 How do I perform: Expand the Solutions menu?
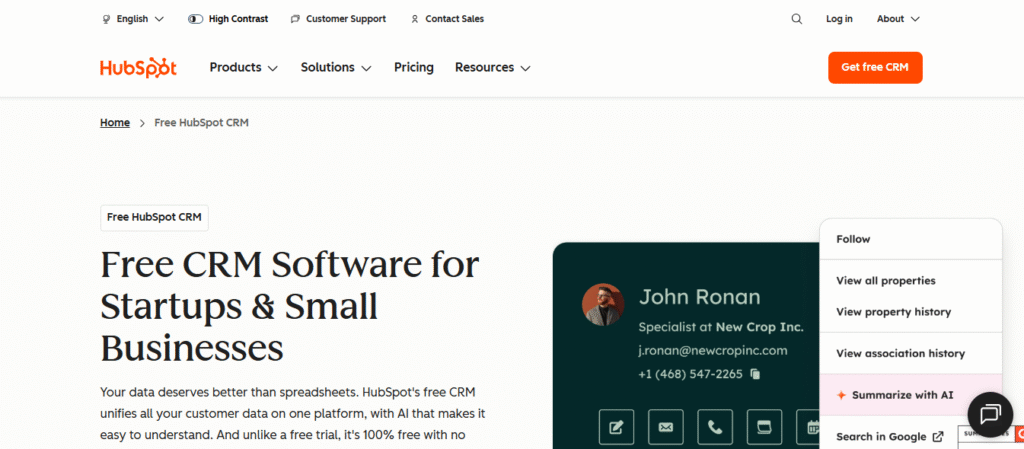click(x=336, y=67)
